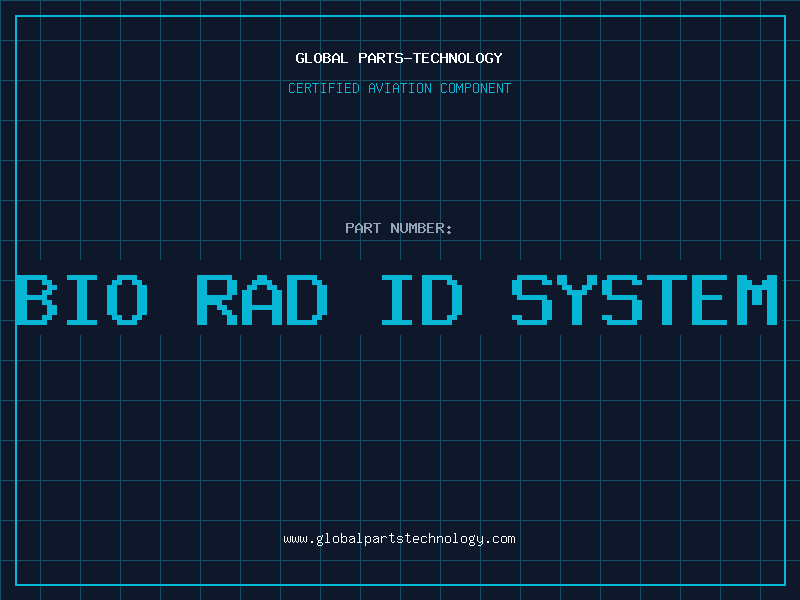Select the word "GLOBAL" in the header

(x=322, y=58)
